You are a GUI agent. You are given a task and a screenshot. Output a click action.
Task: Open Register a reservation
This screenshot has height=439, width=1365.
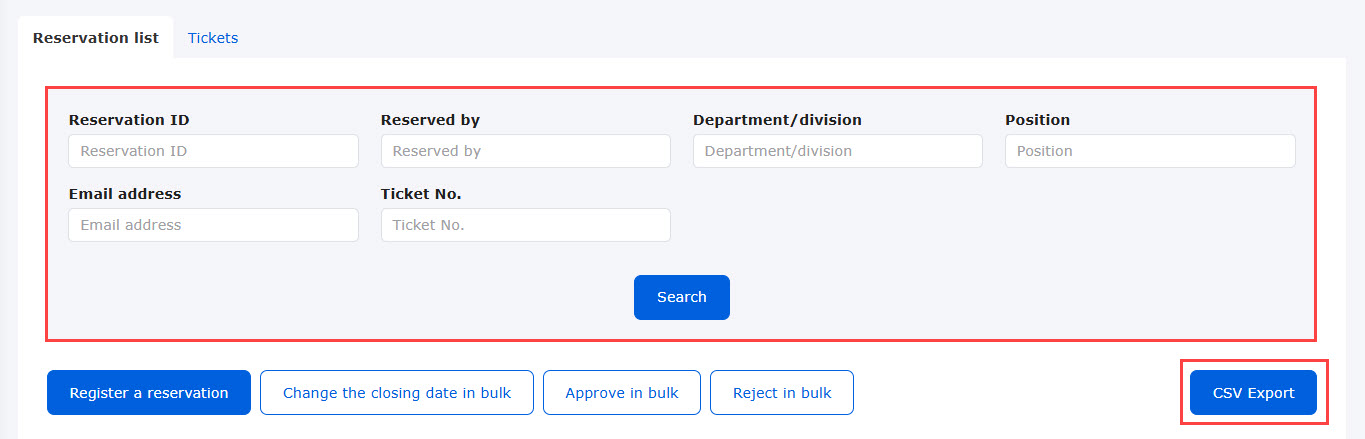[x=149, y=393]
